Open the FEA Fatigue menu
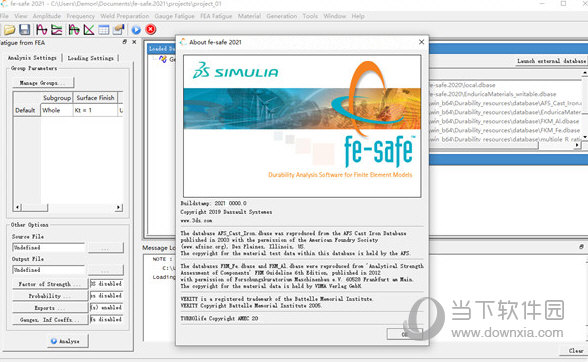Screen dimensions: 588x362 pos(216,16)
